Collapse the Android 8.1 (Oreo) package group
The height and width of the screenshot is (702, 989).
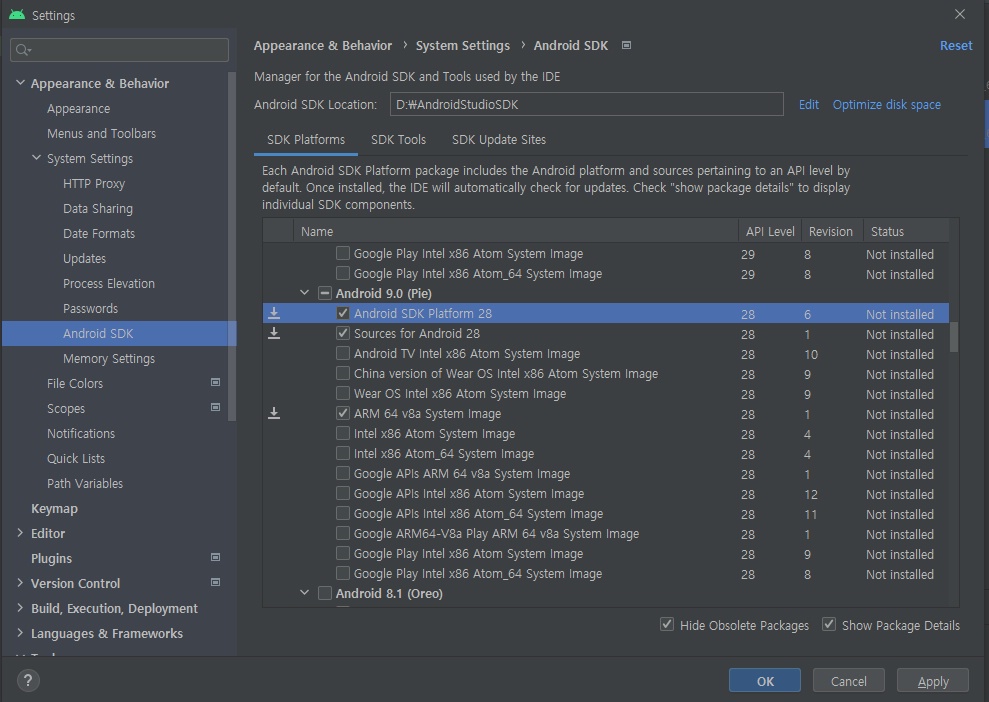305,593
